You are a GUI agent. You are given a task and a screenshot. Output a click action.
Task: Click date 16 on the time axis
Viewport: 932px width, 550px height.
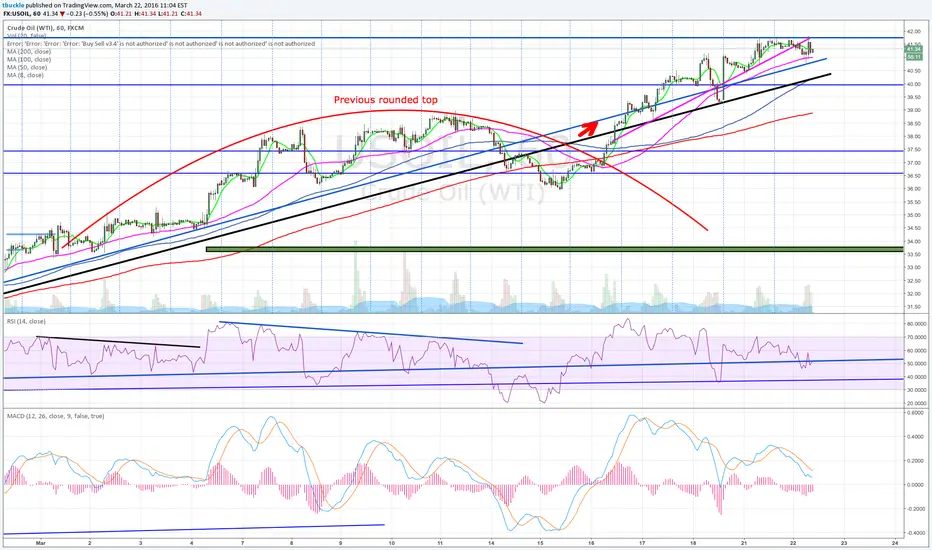591,542
